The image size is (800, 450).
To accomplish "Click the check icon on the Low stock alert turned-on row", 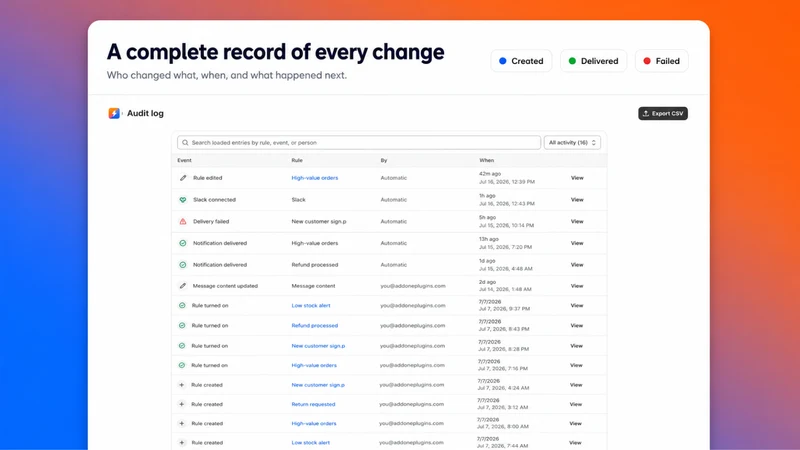I will (182, 306).
